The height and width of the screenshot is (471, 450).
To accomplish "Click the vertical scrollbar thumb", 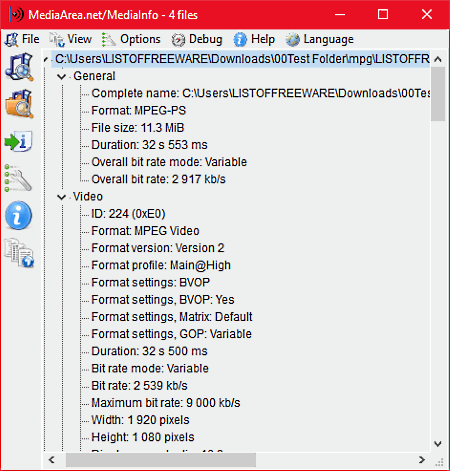I will pyautogui.click(x=438, y=94).
